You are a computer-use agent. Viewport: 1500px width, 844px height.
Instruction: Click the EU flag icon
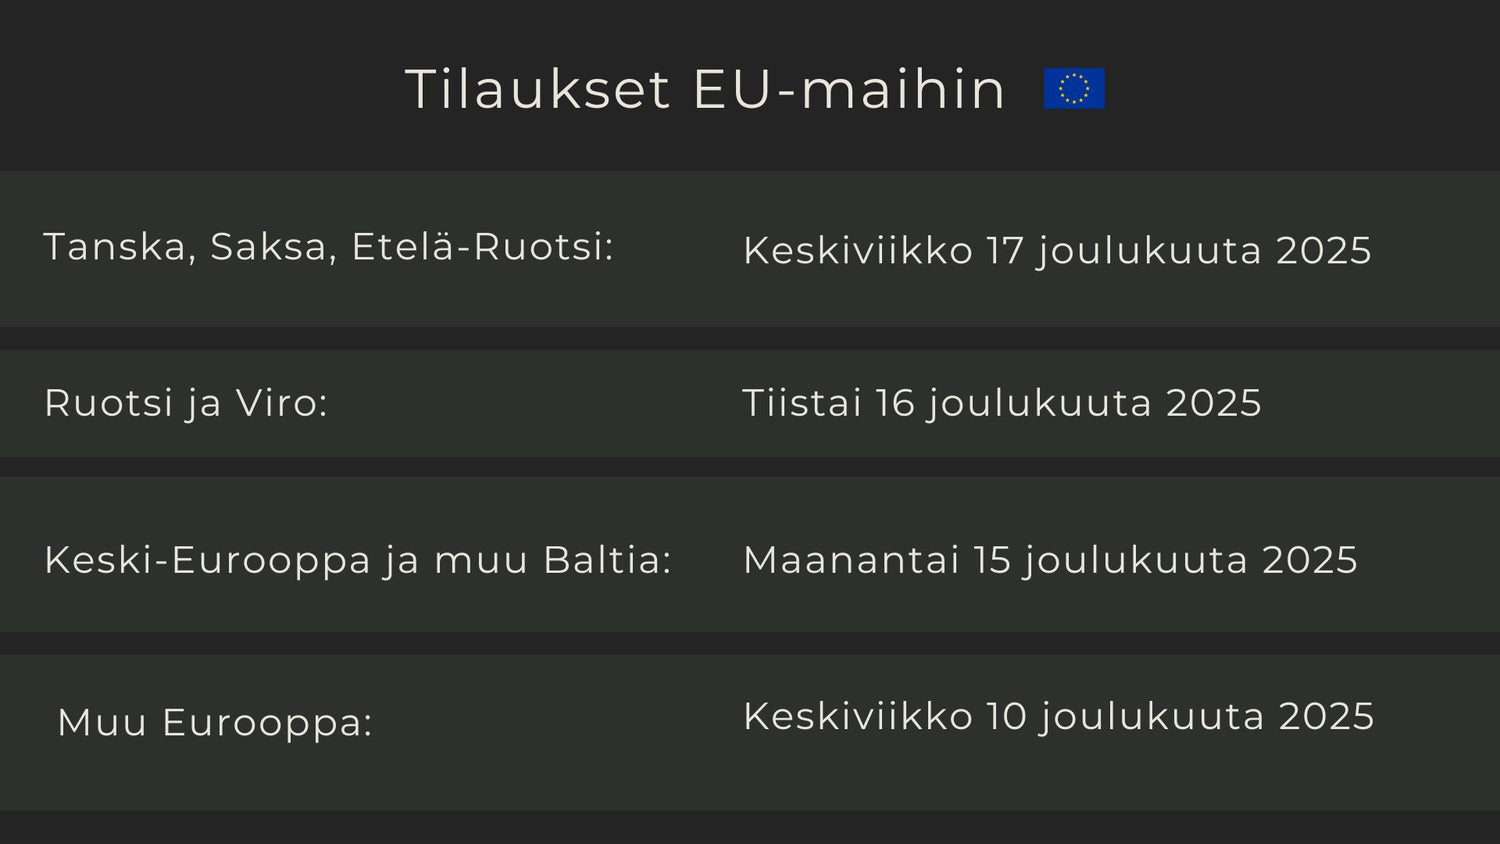(1074, 88)
